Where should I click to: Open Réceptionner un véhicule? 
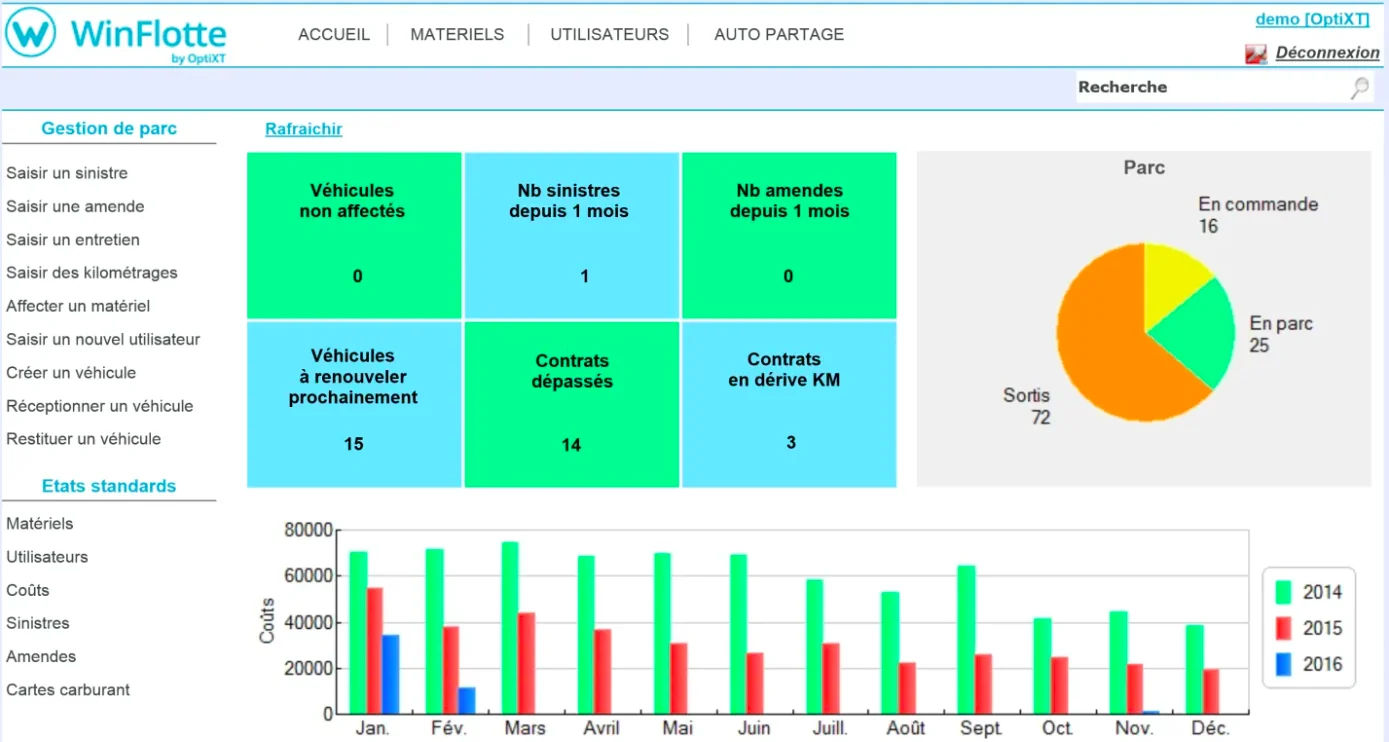click(x=100, y=406)
